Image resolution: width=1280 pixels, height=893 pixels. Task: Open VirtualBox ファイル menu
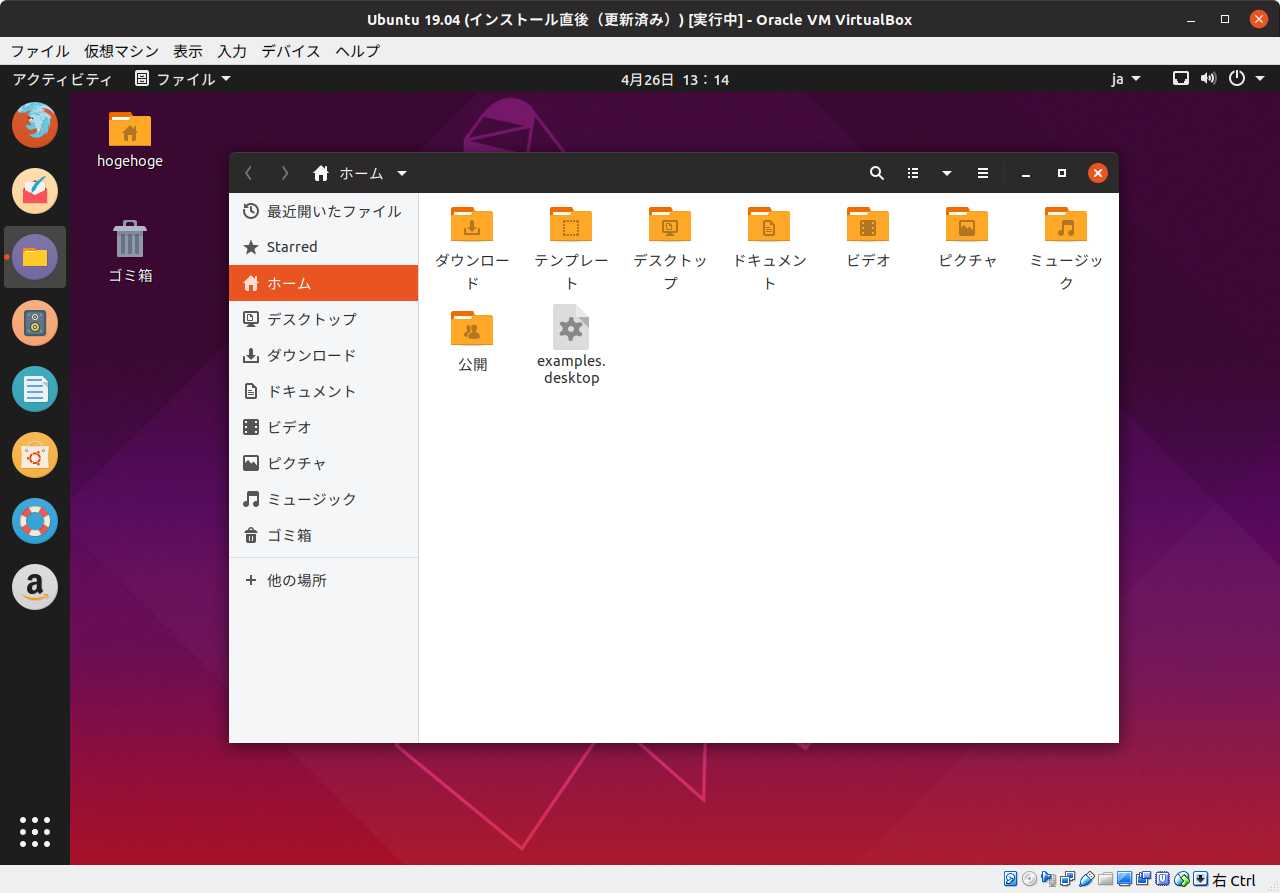40,51
